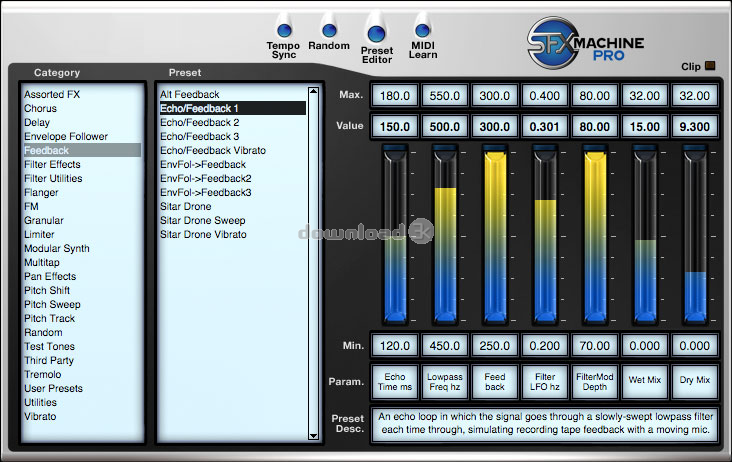Click the Dry Mix parameter label

click(695, 382)
